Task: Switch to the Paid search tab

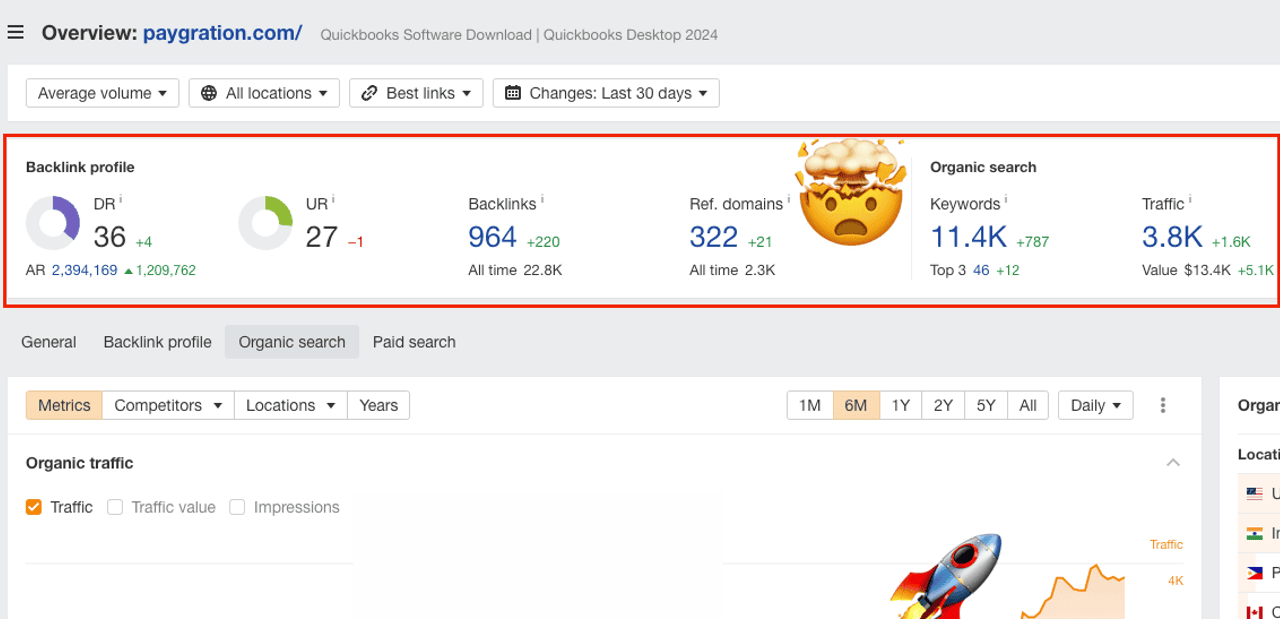Action: tap(414, 342)
